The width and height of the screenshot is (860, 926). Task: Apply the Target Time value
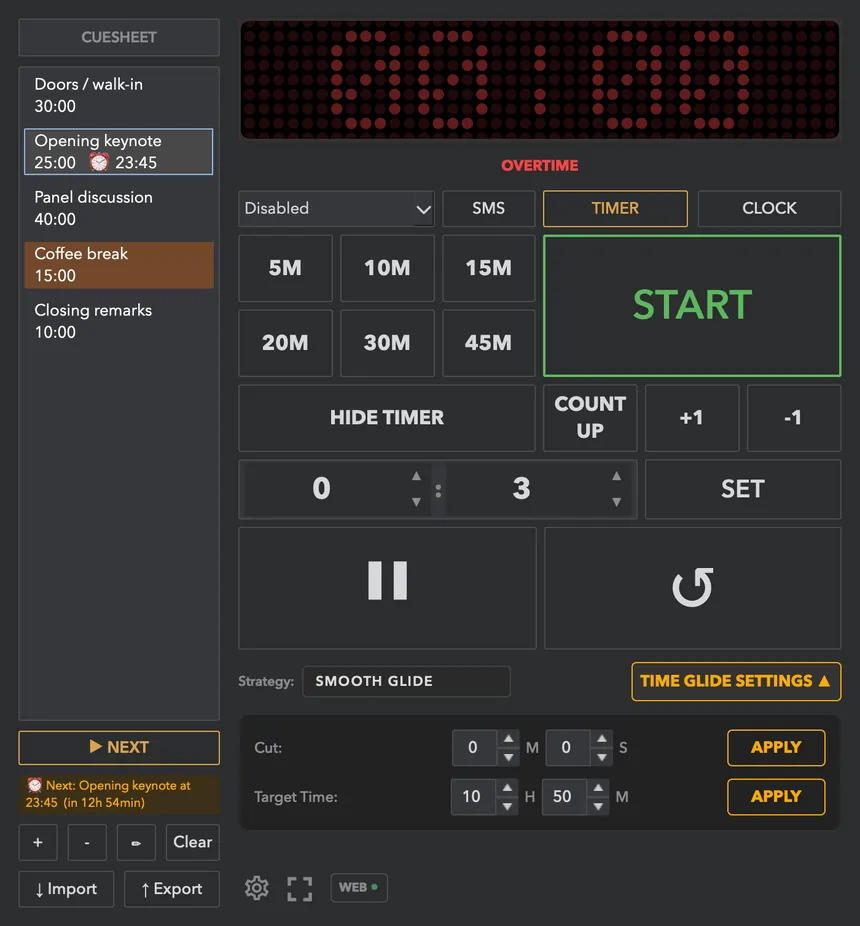click(x=776, y=797)
